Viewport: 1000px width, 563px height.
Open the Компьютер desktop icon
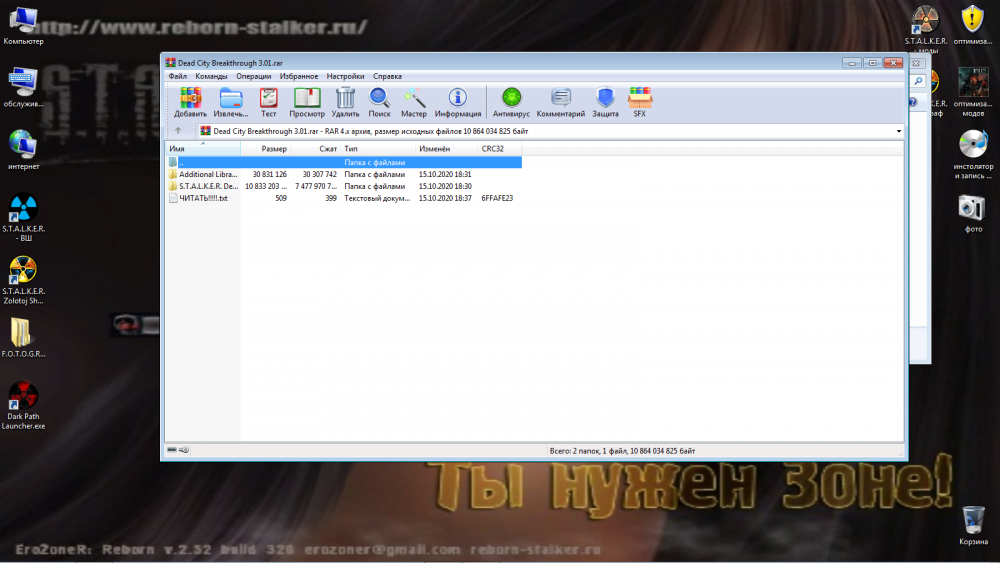(x=24, y=26)
